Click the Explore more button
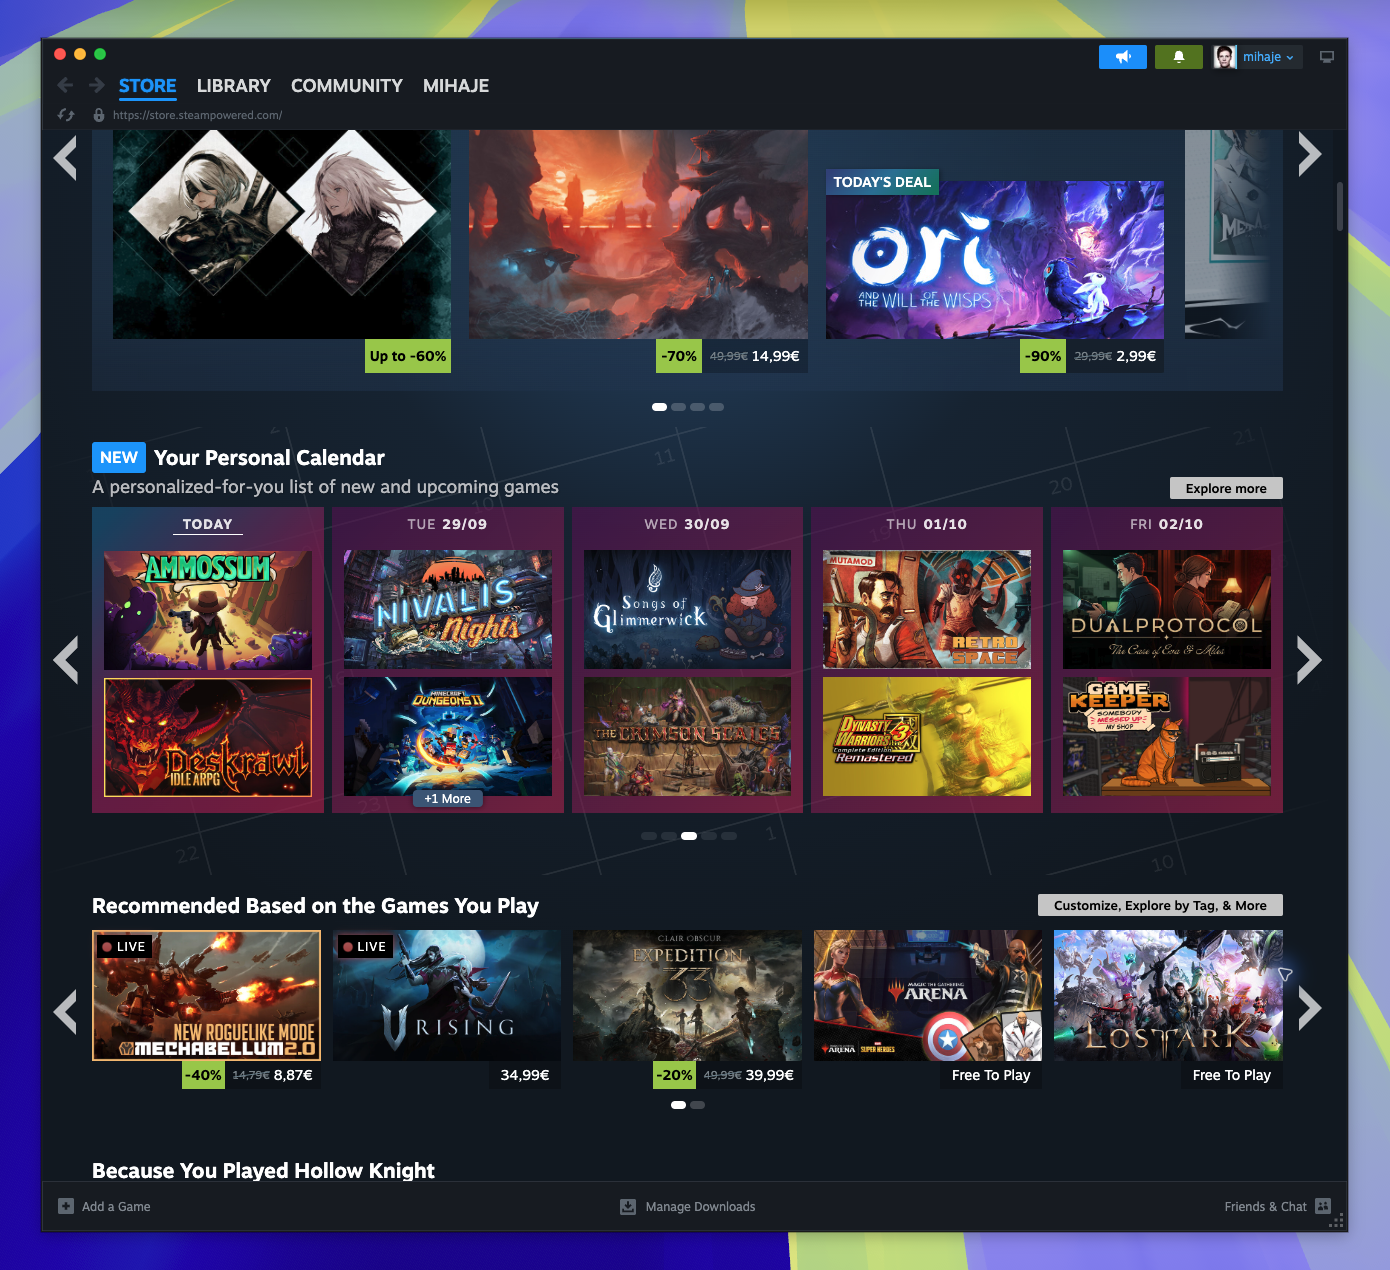 [1226, 488]
